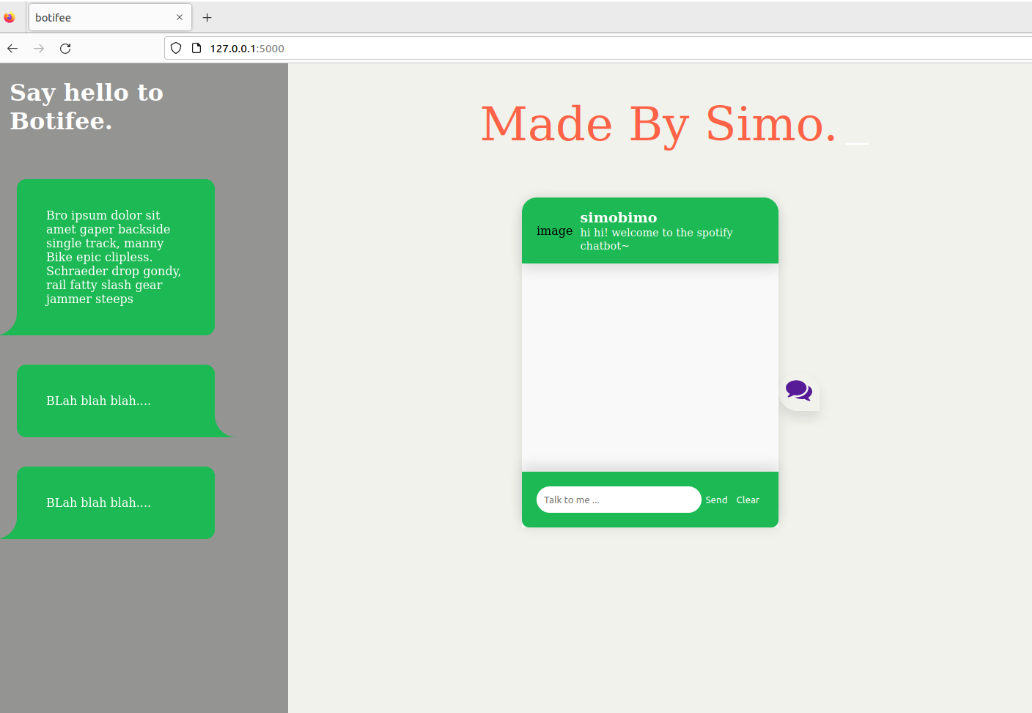Click the browser back arrow icon
The height and width of the screenshot is (713, 1032).
tap(12, 47)
